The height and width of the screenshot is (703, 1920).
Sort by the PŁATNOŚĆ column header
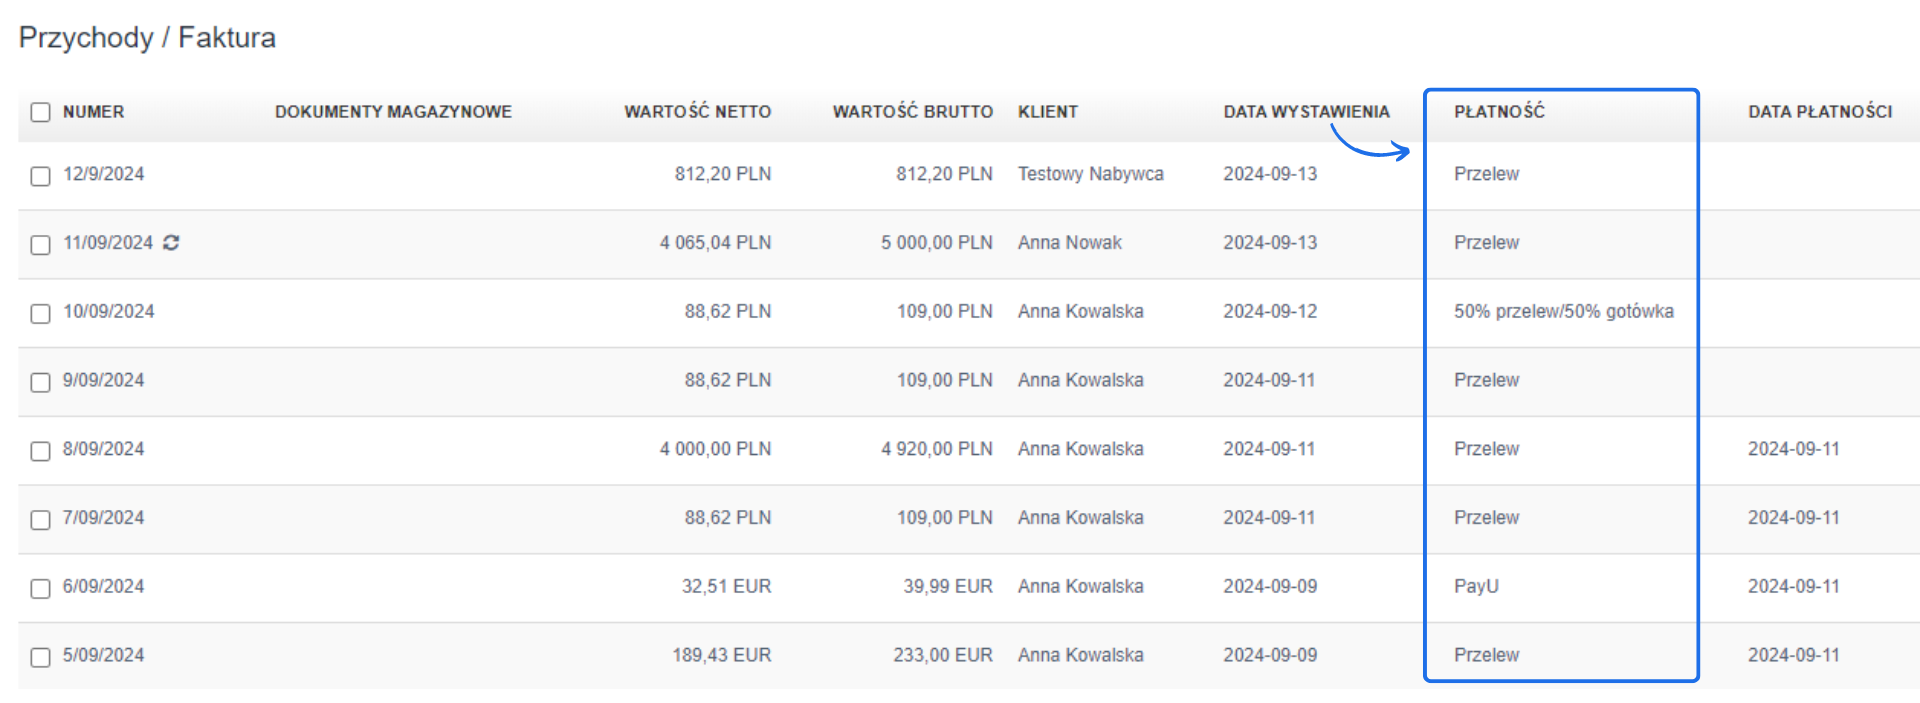(x=1499, y=112)
